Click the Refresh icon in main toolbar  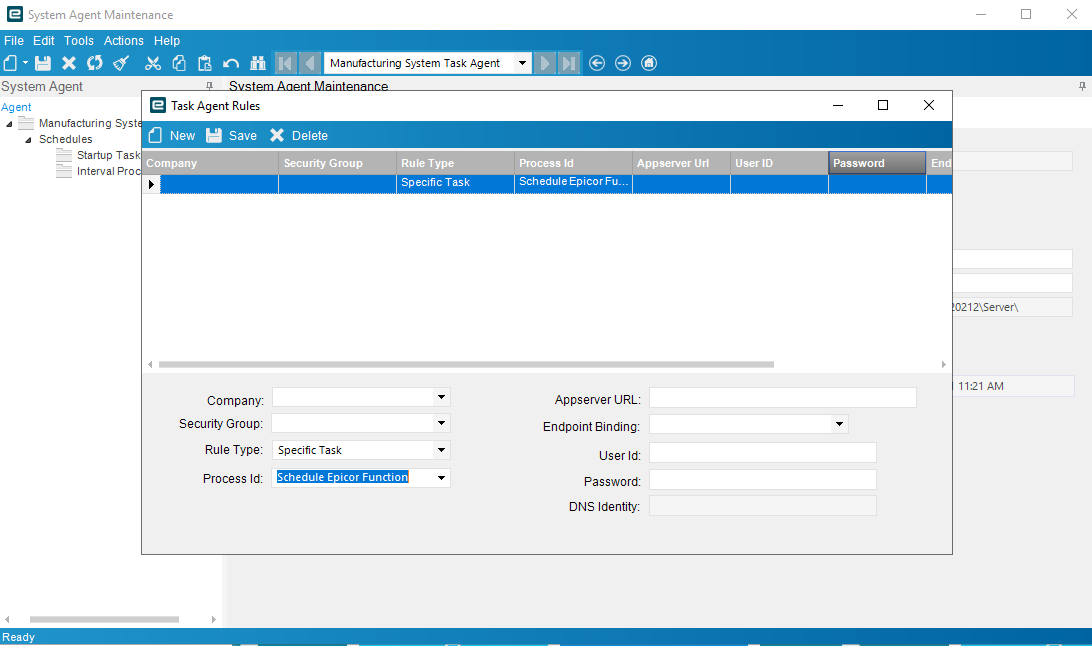[x=95, y=63]
